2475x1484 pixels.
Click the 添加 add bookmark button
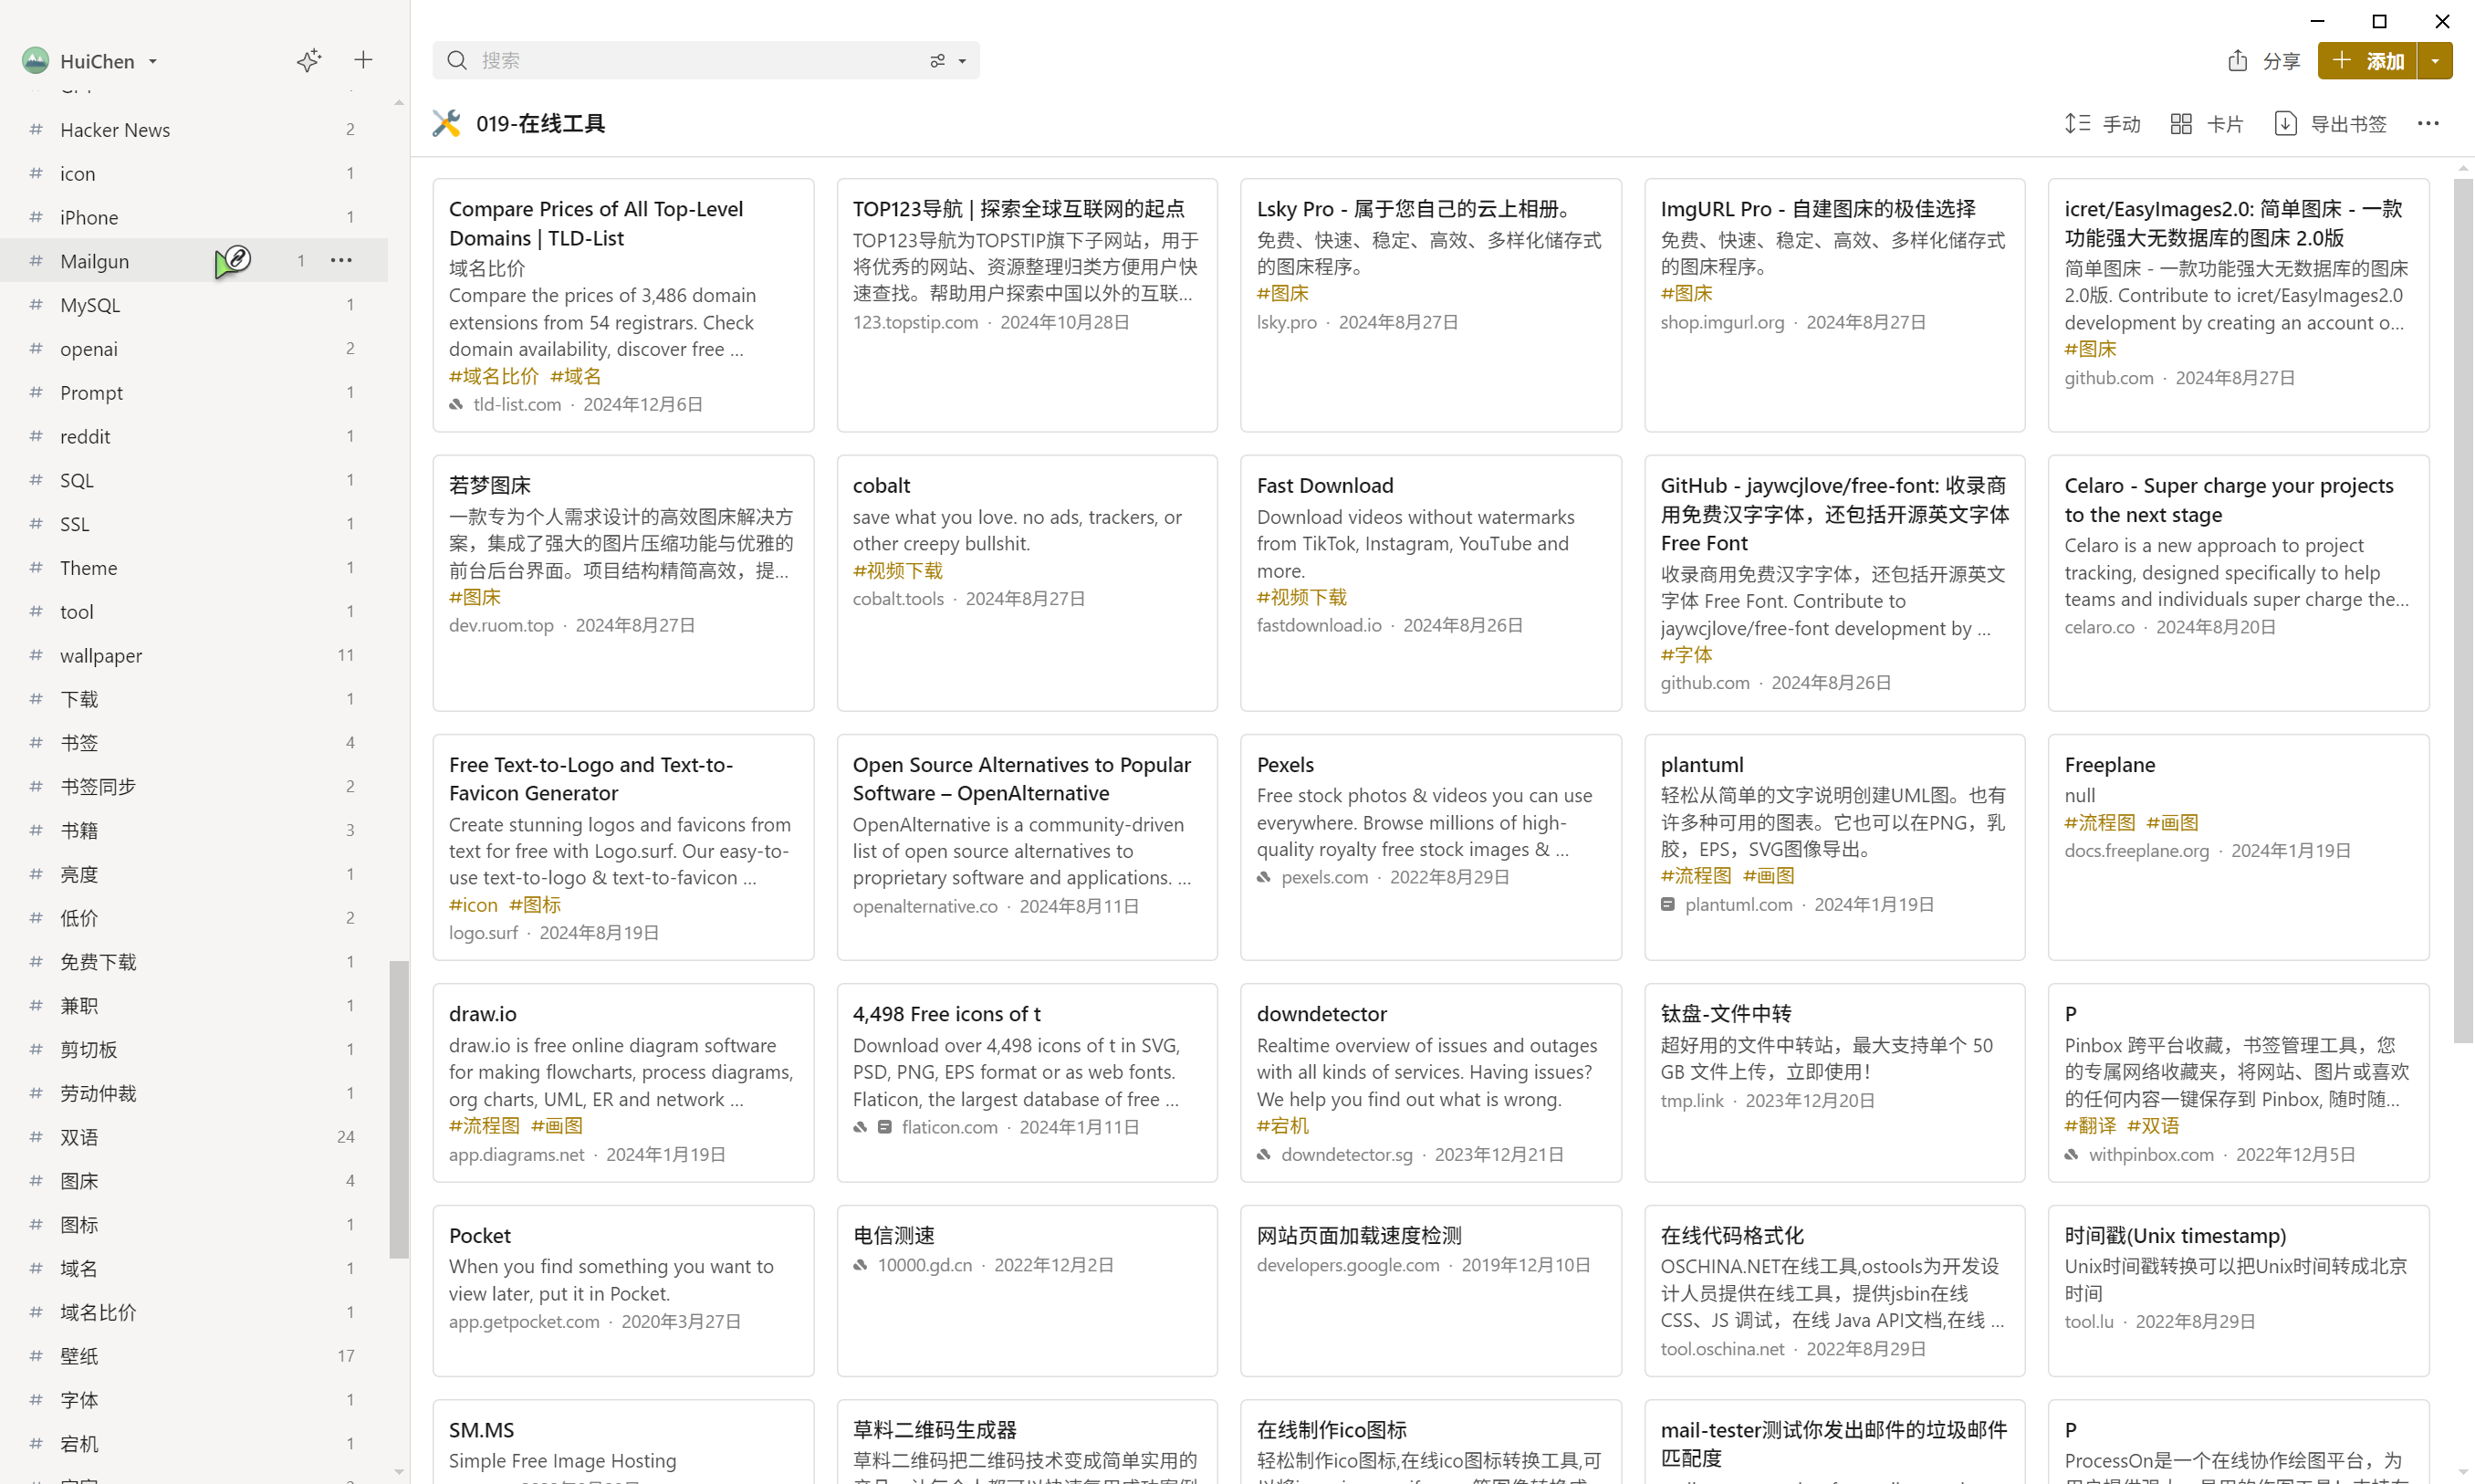(2367, 61)
